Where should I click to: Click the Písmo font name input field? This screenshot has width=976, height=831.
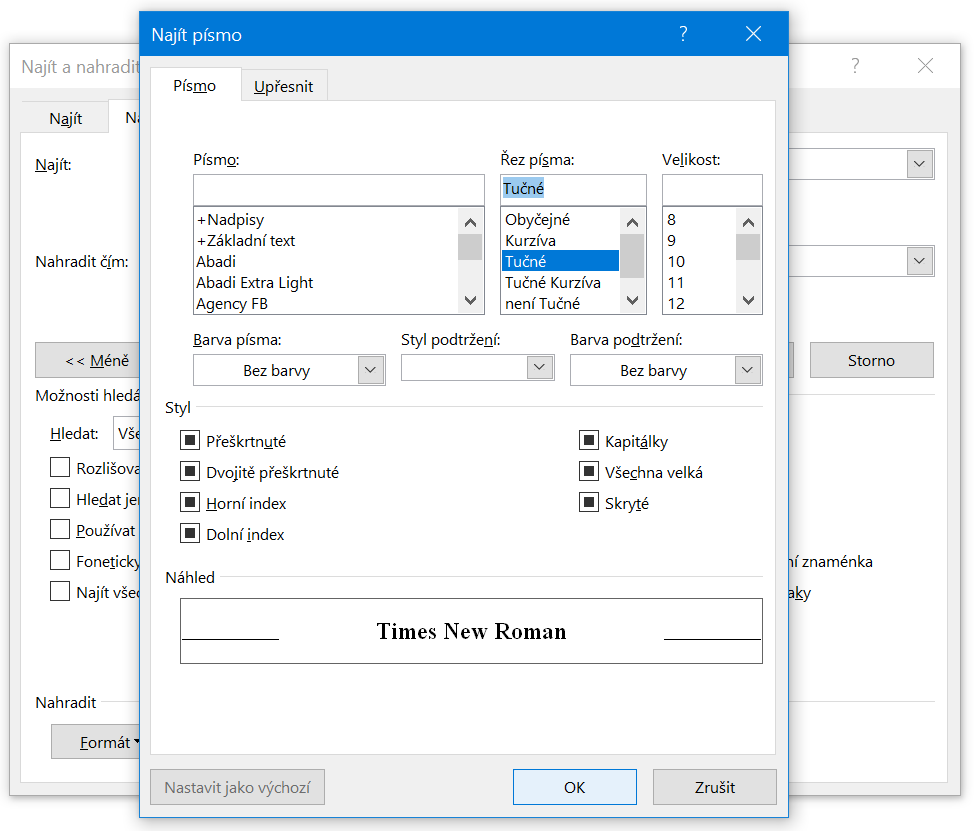(x=338, y=189)
